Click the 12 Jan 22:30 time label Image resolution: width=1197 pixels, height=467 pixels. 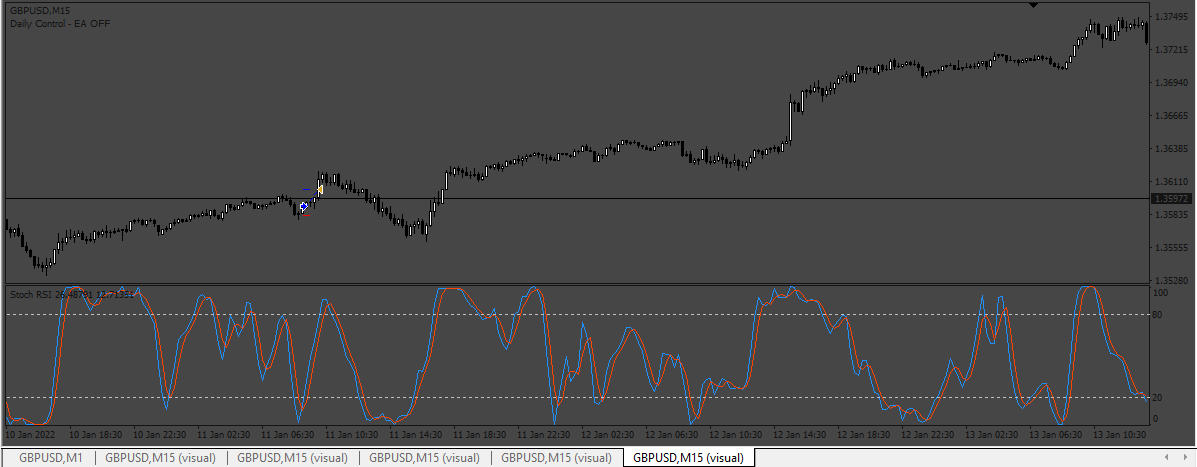[x=930, y=434]
